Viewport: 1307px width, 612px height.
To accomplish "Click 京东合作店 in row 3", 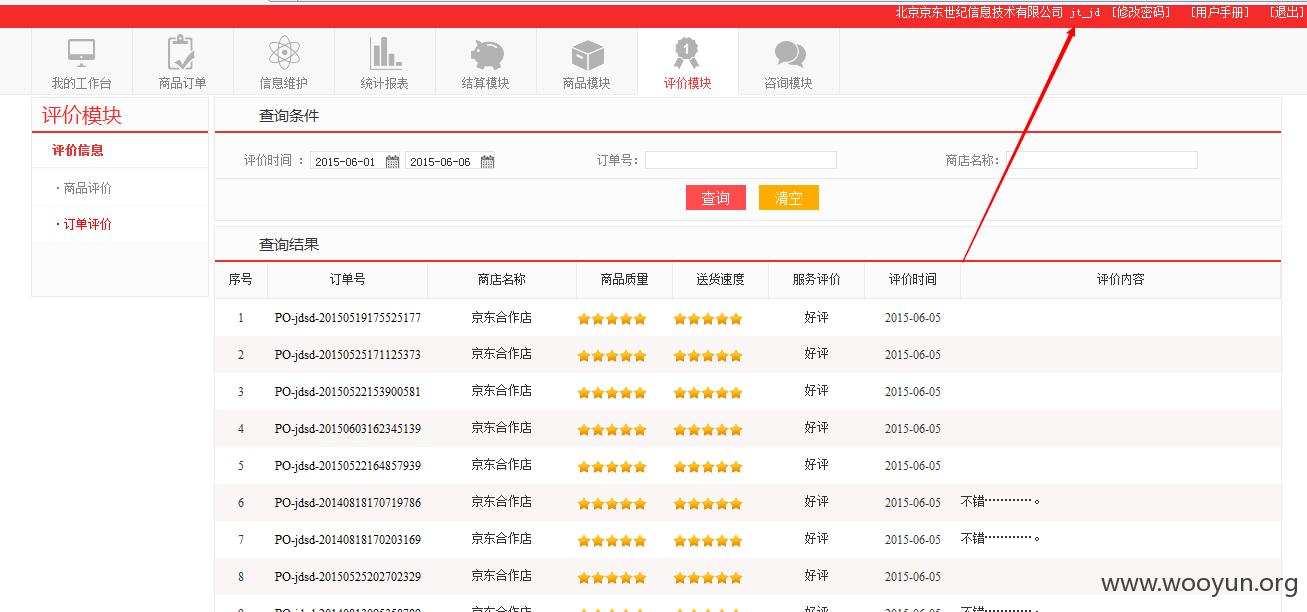I will (x=502, y=391).
